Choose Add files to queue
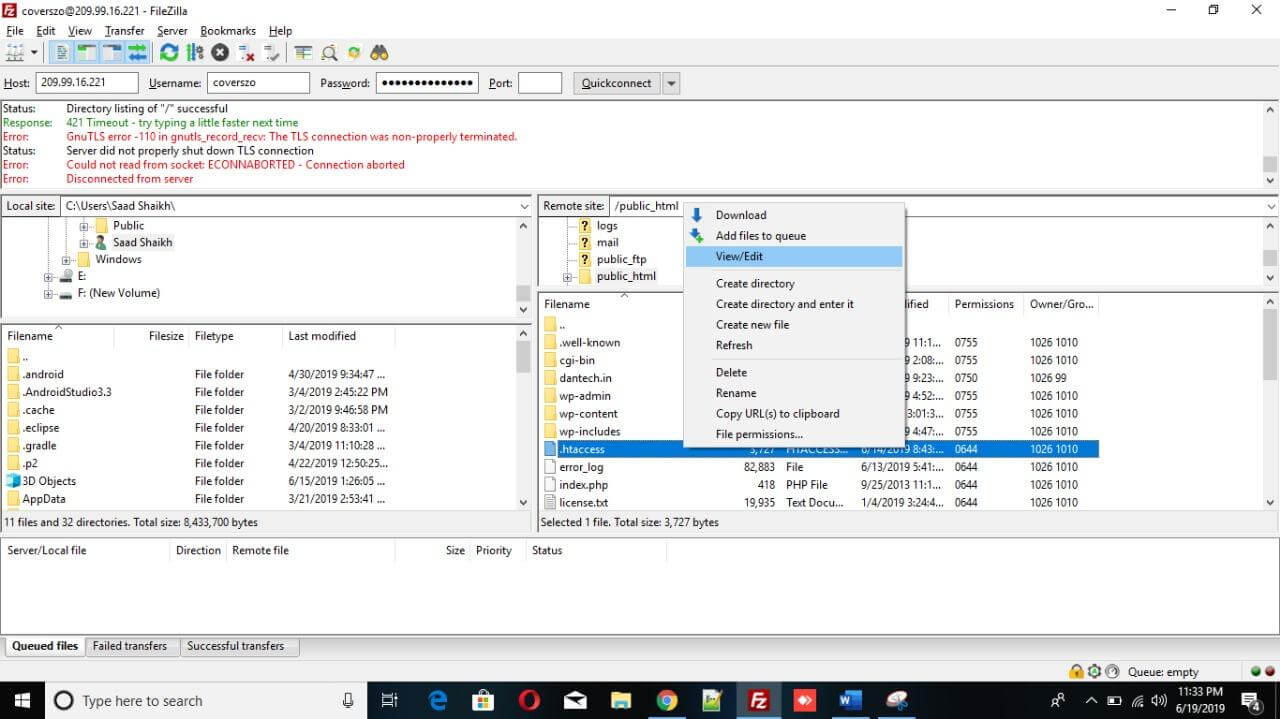This screenshot has width=1280, height=719. coord(794,236)
